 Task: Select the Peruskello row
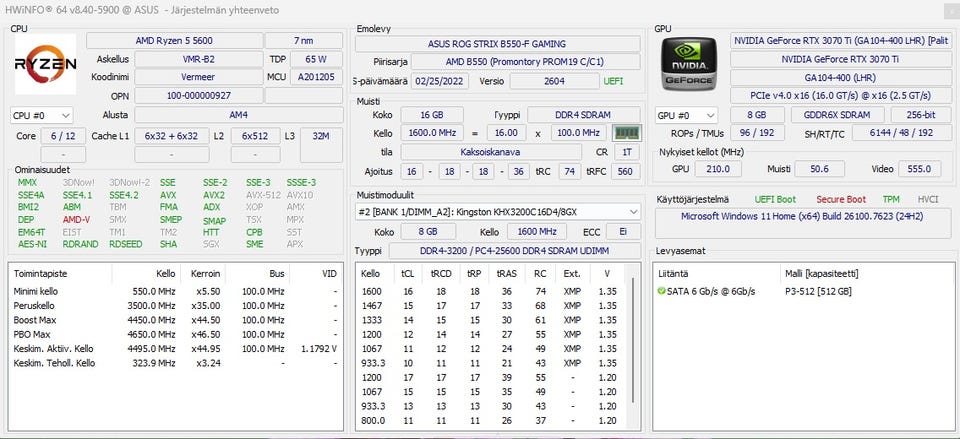(176, 306)
